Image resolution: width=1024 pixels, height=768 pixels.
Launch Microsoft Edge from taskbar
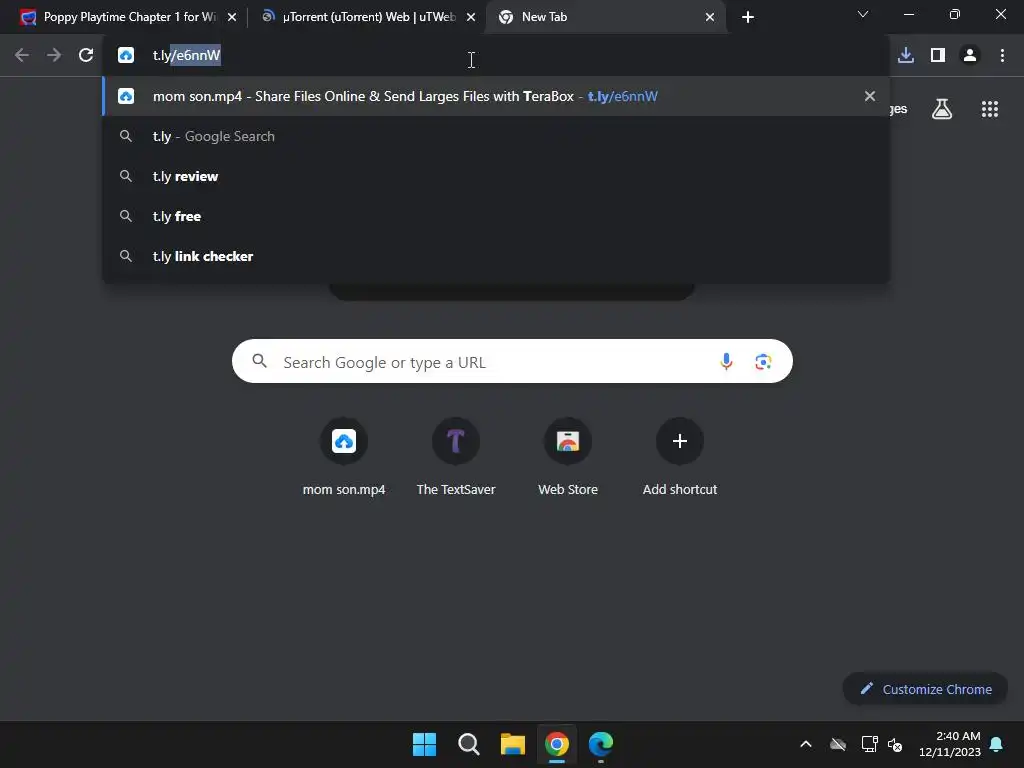tap(601, 744)
